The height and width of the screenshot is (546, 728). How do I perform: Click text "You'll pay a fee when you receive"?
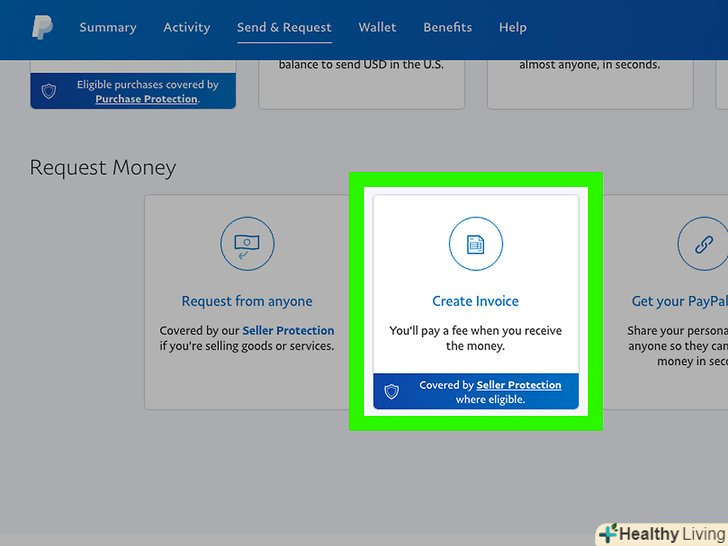tap(475, 331)
